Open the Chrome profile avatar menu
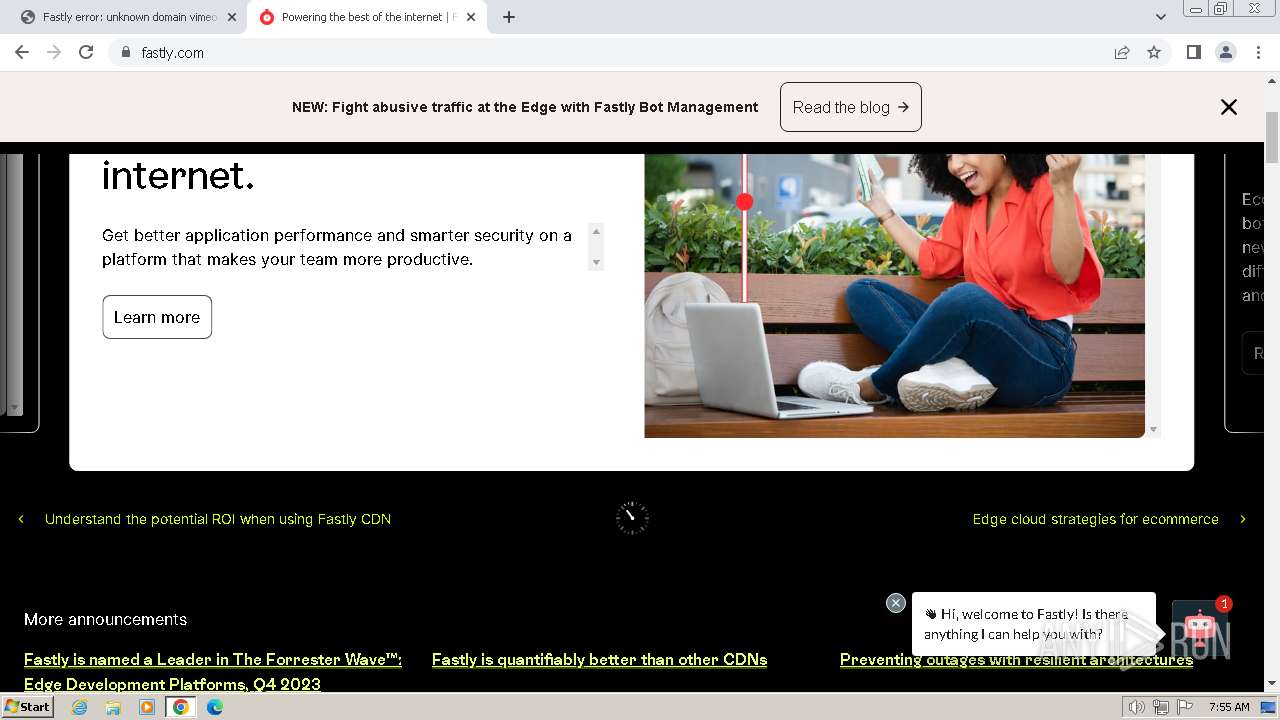Screen dimensions: 1280x720 1226,52
